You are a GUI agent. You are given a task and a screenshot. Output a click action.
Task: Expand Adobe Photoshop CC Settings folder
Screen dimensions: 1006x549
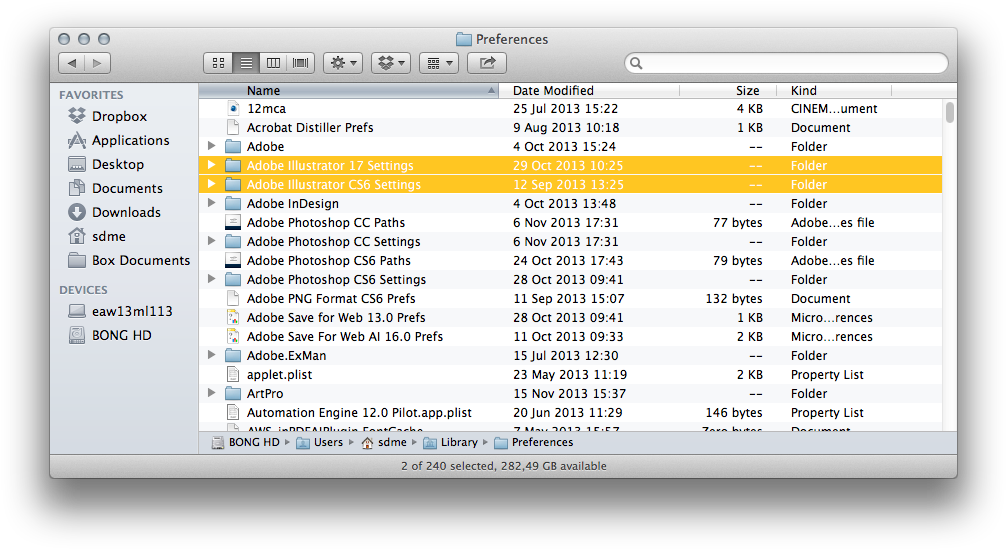(211, 242)
